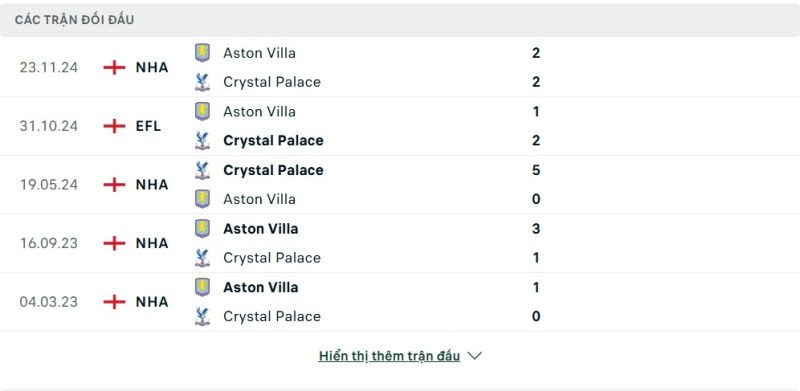
Task: Open Hiển thị thêm trận đấu link
Action: click(x=389, y=356)
